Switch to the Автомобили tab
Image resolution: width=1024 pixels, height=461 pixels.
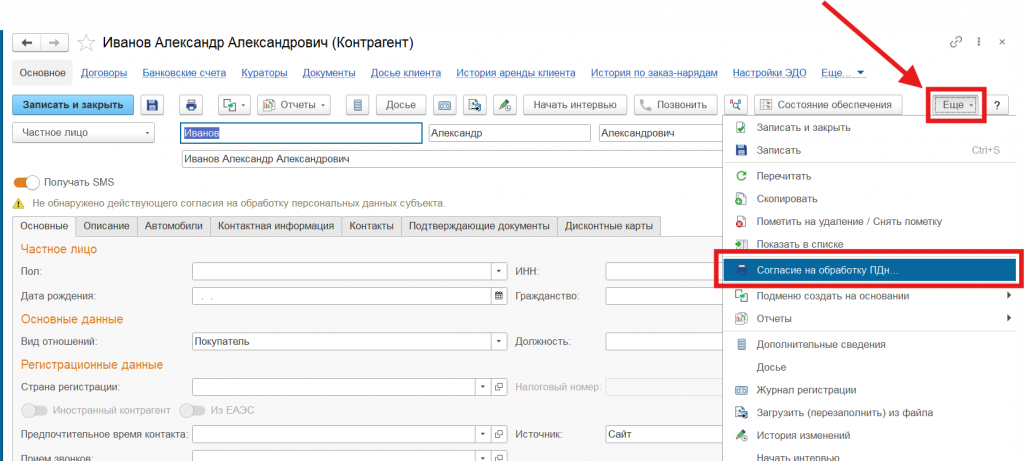pyautogui.click(x=173, y=226)
